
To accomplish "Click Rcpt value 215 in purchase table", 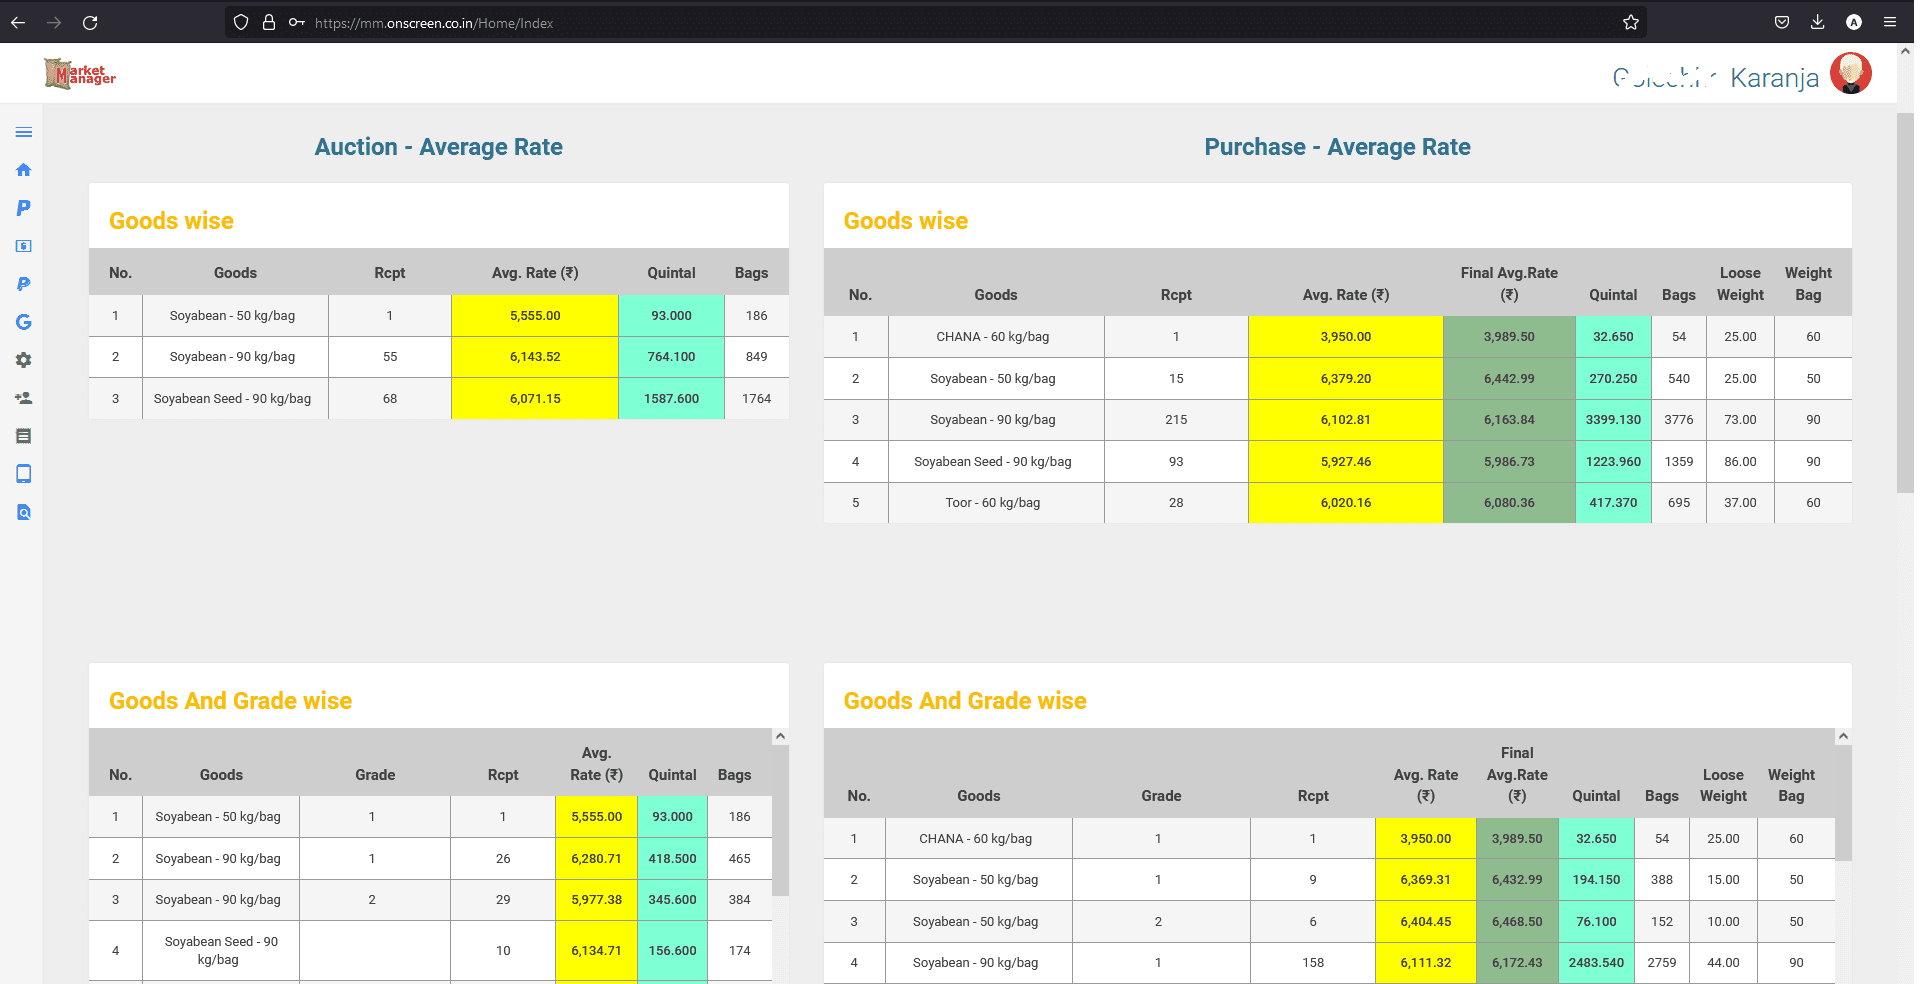I will (x=1176, y=420).
